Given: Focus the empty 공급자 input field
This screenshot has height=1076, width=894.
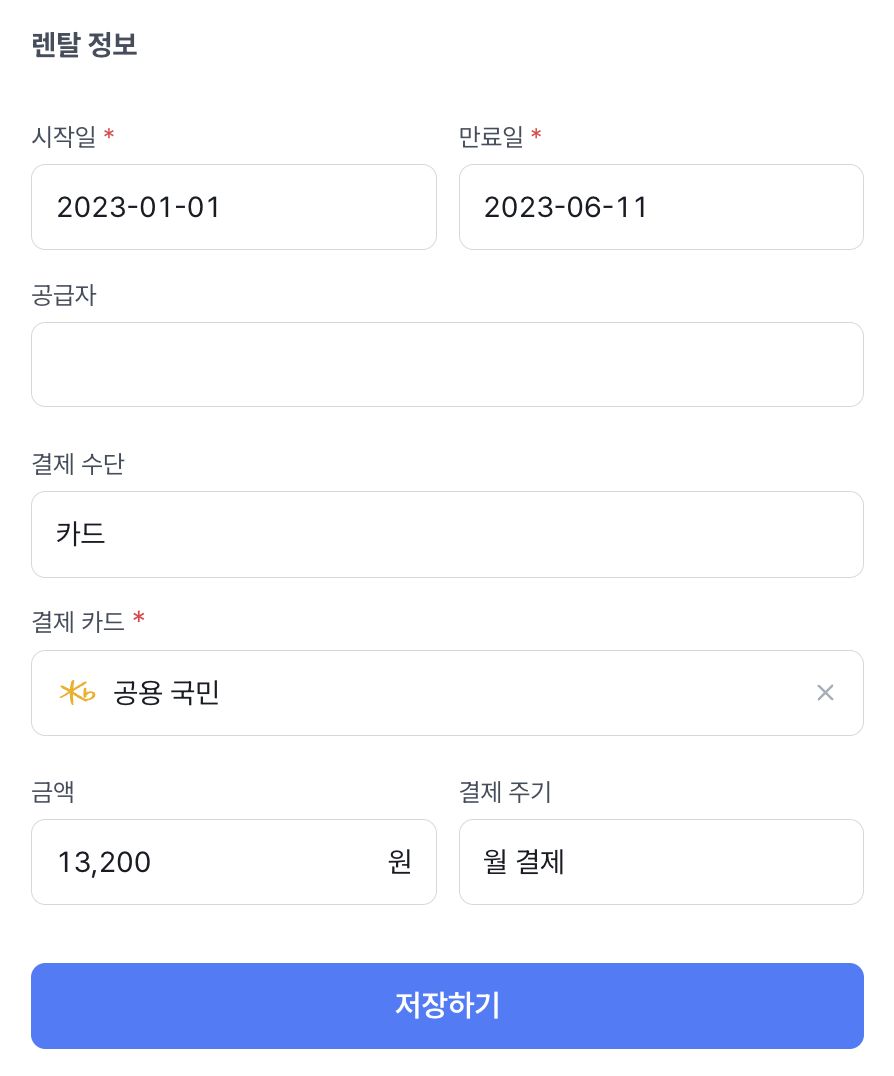Looking at the screenshot, I should pyautogui.click(x=447, y=365).
